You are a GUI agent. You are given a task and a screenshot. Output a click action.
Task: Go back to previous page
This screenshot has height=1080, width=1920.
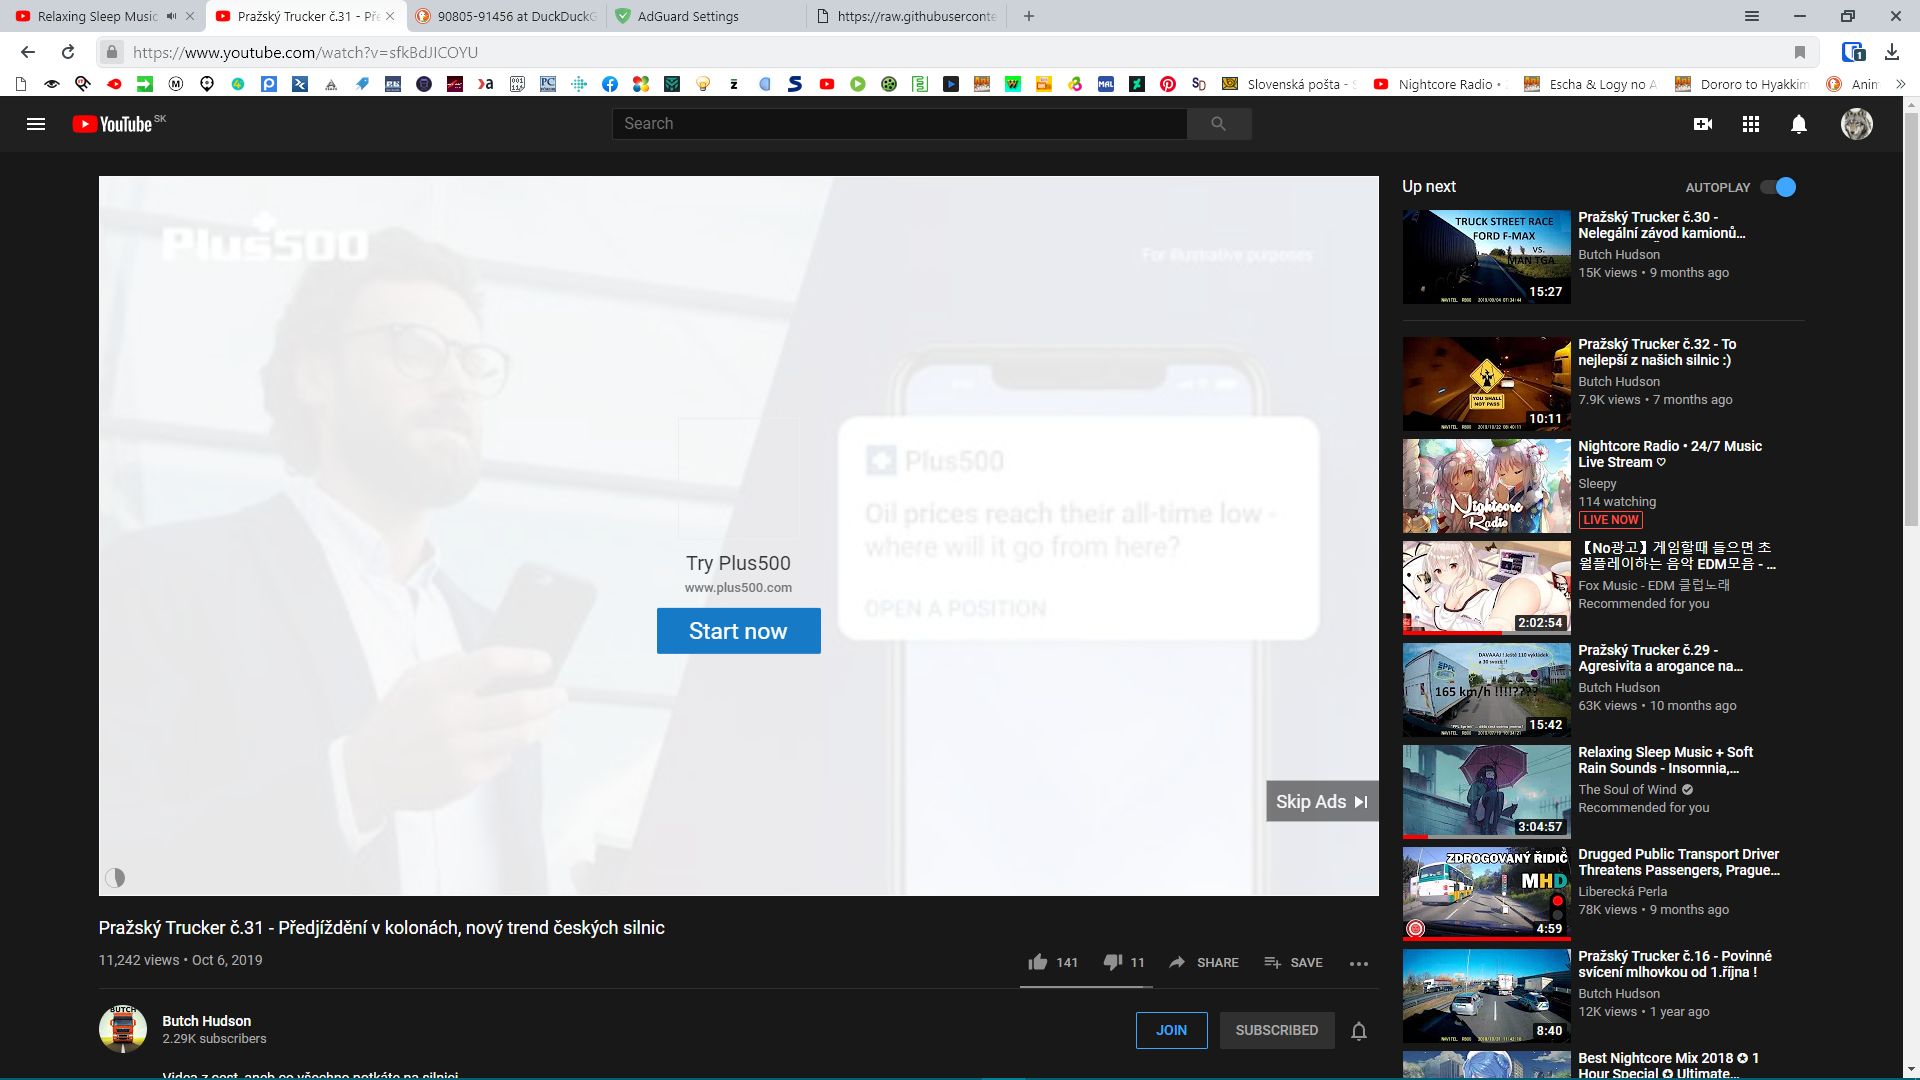(x=28, y=52)
